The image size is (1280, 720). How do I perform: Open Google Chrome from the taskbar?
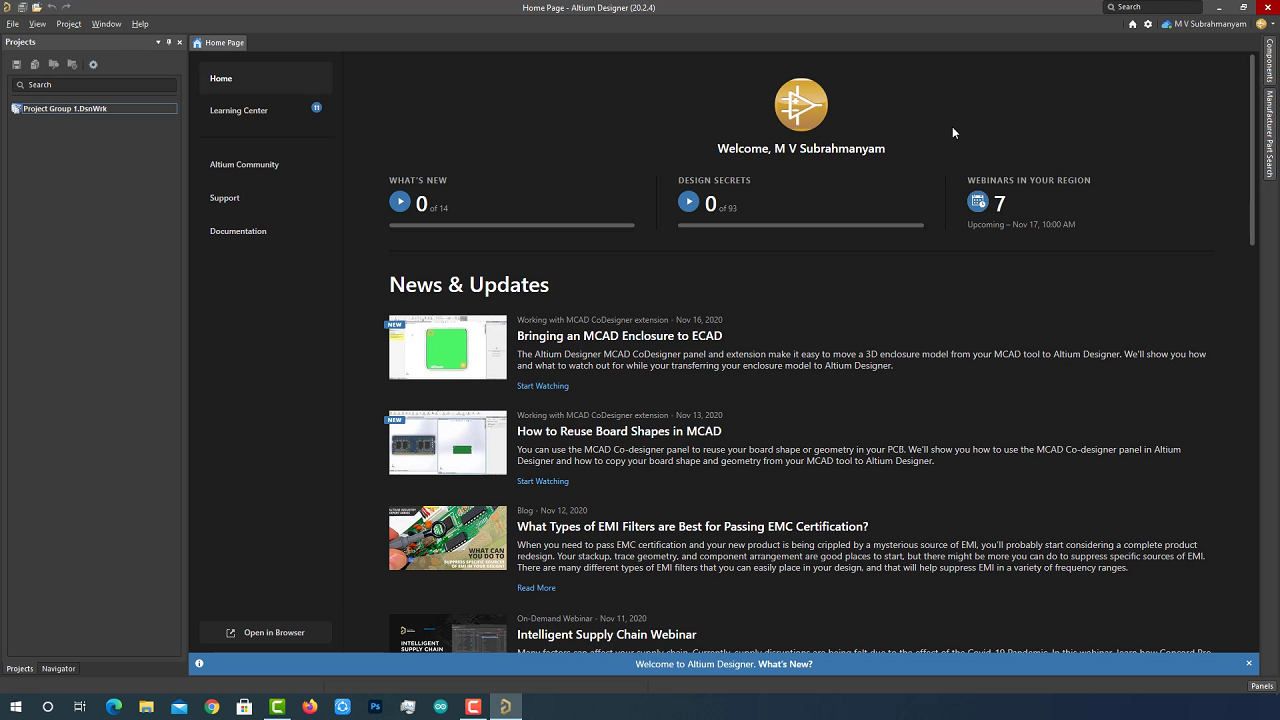(x=212, y=707)
